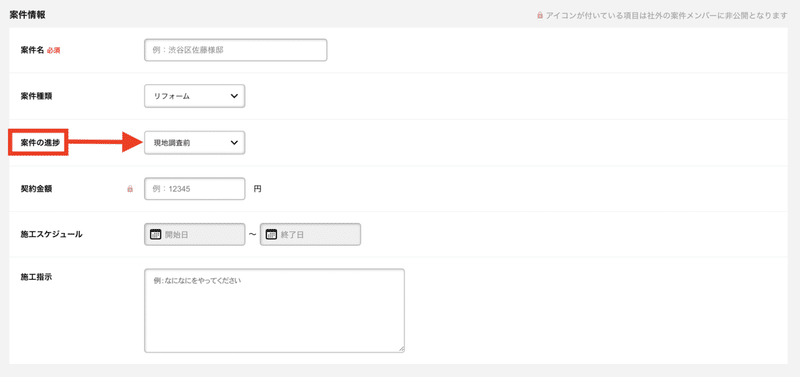
Task: Click the 案件名 text input field
Action: [x=236, y=50]
